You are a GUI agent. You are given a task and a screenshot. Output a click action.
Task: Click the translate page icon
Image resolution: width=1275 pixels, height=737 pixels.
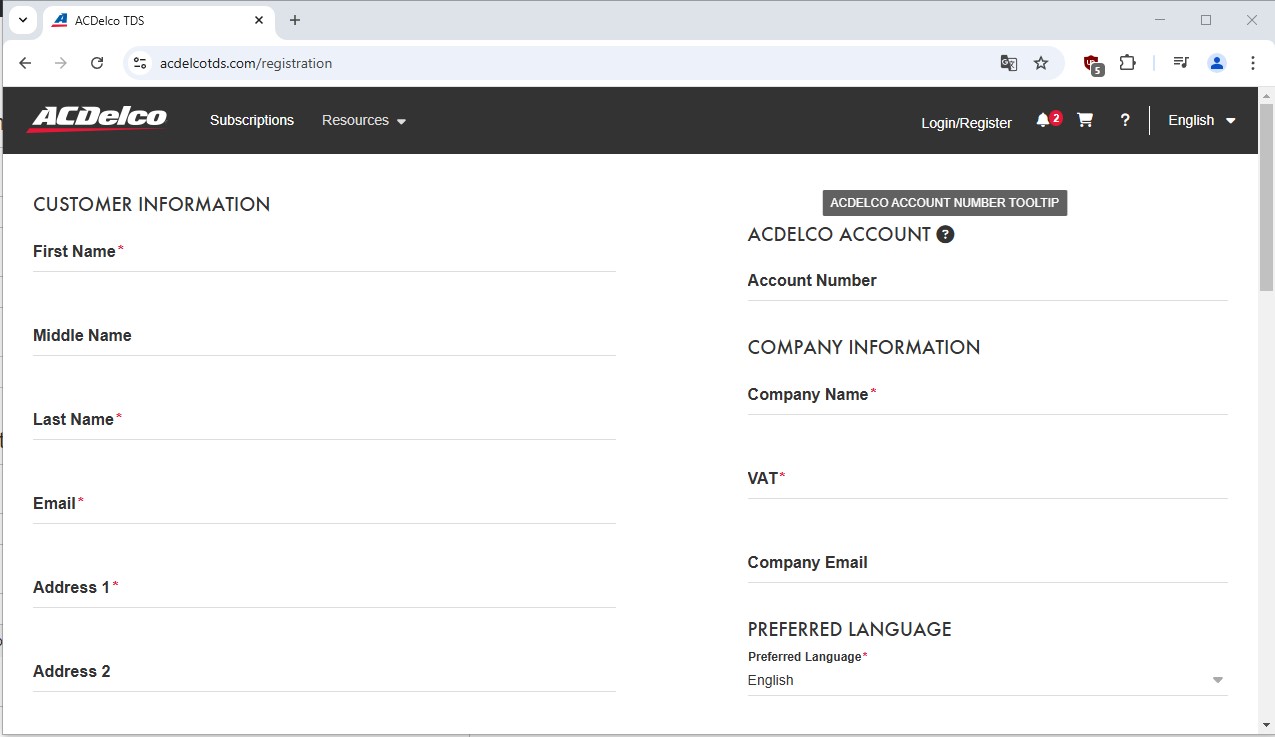tap(1009, 63)
